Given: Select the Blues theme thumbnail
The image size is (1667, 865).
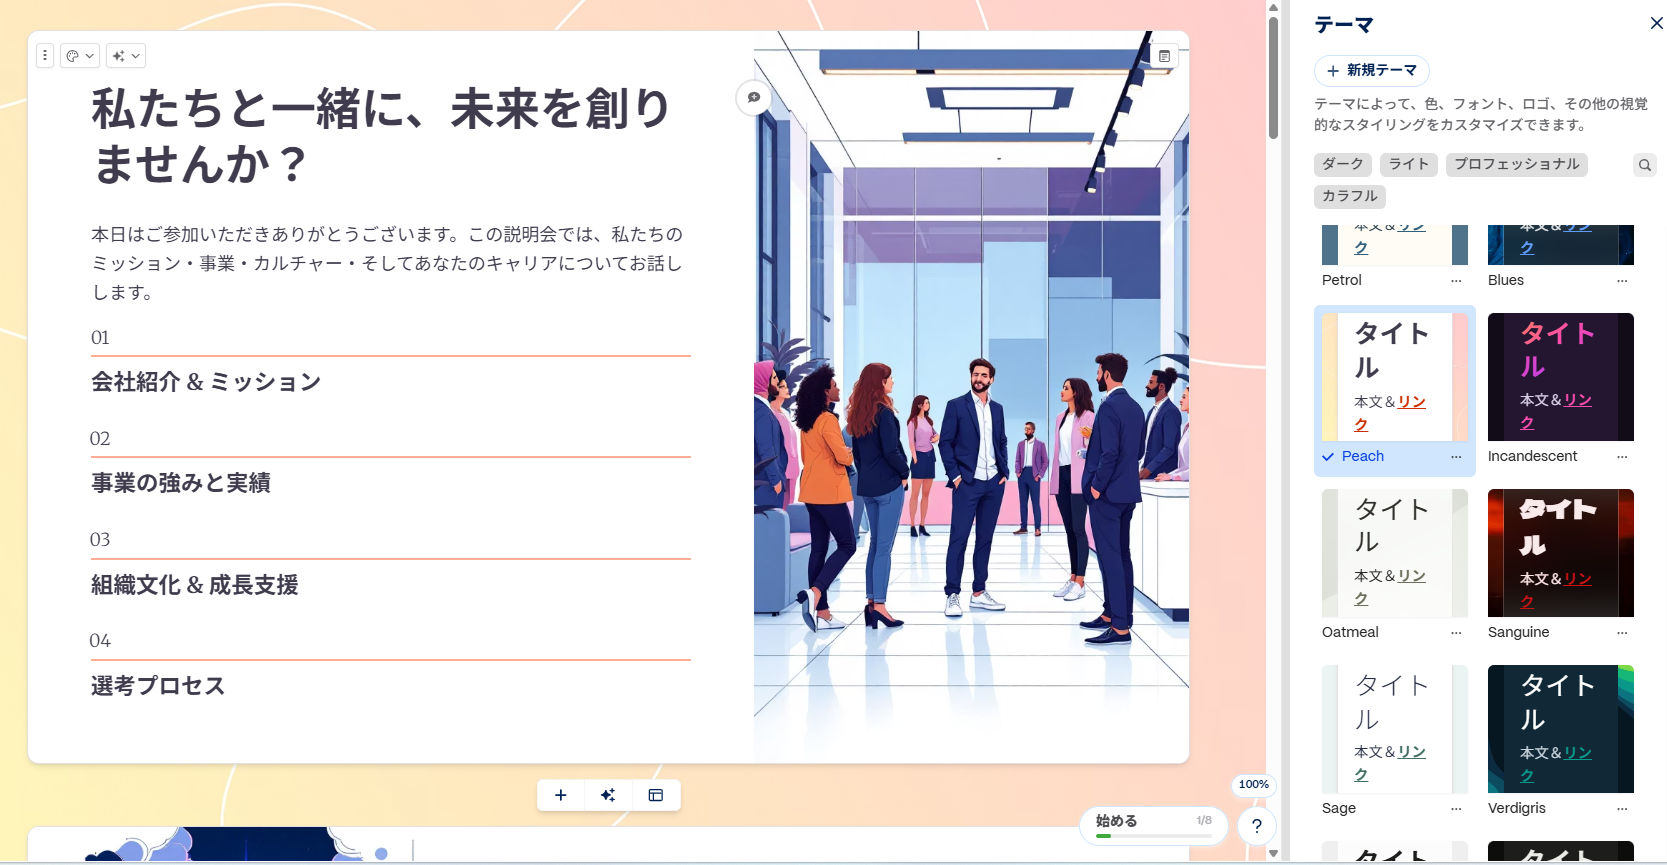Looking at the screenshot, I should [1561, 245].
